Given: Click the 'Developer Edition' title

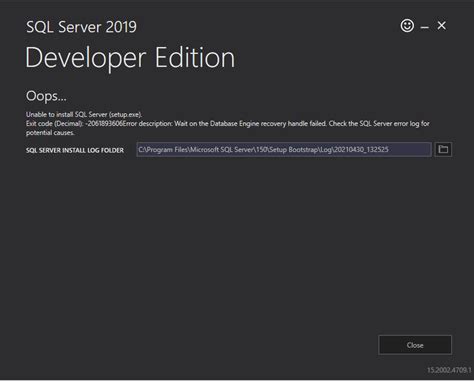Looking at the screenshot, I should point(130,58).
